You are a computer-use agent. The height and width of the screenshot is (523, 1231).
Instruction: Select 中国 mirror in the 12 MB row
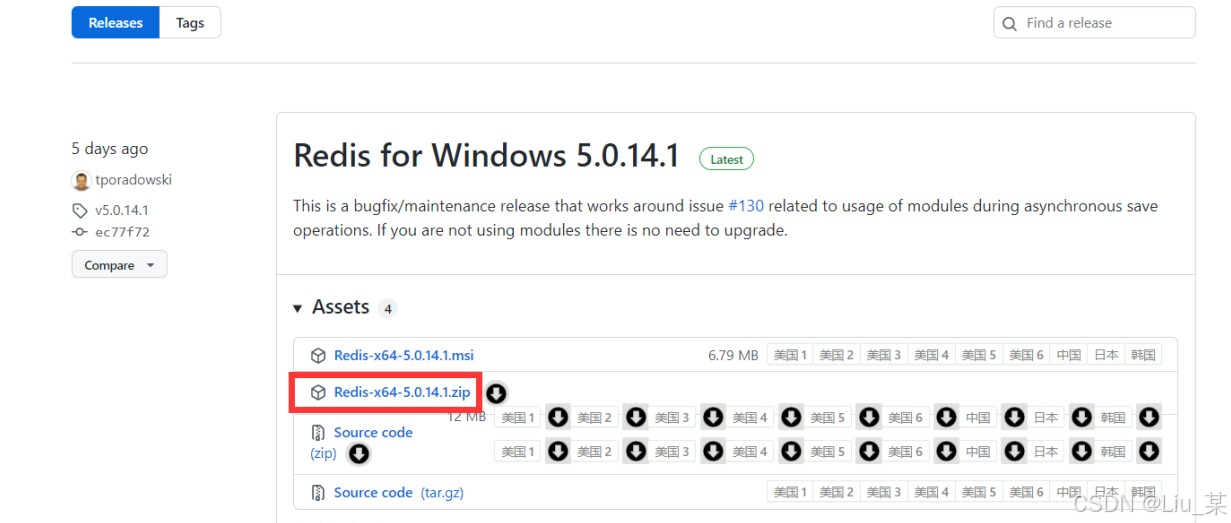tap(979, 418)
